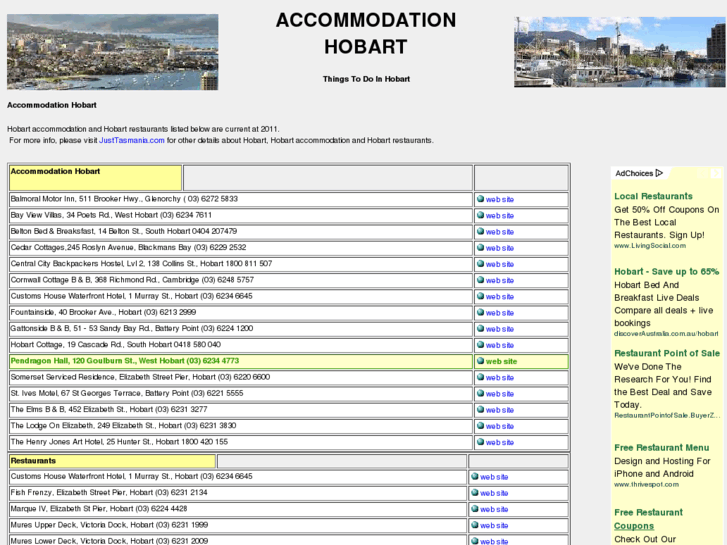Viewport: 727px width, 545px height.
Task: Click globe icon in Fountainside row
Action: pyautogui.click(x=480, y=313)
